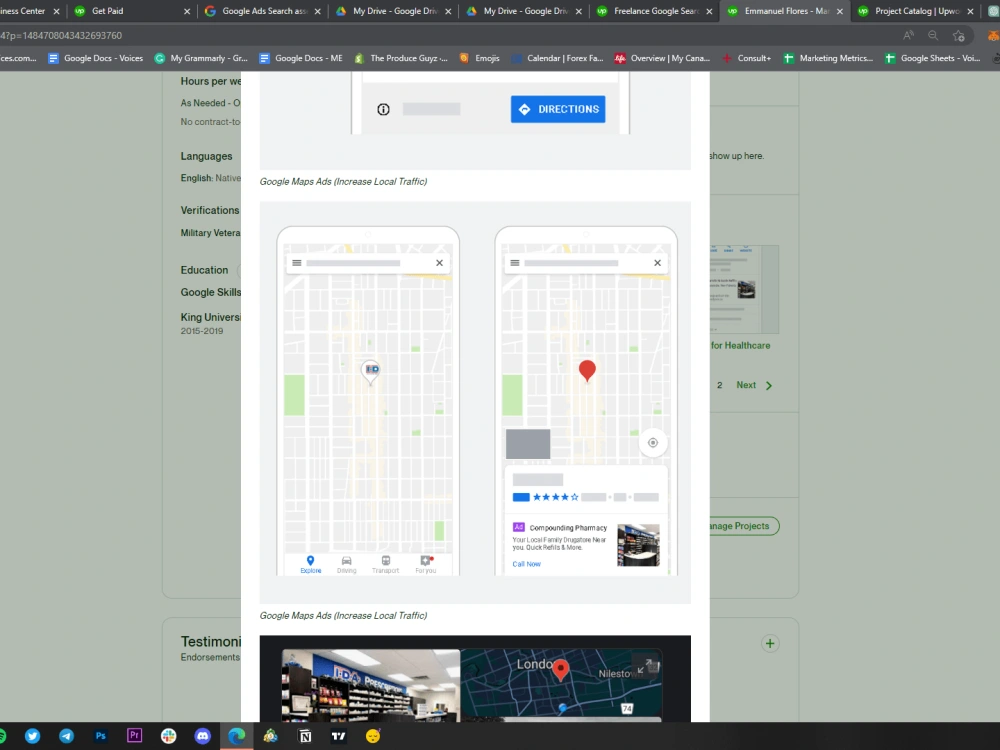Click the Call Now link in pharmacy ad
Screen dimensions: 1000x750
[526, 564]
